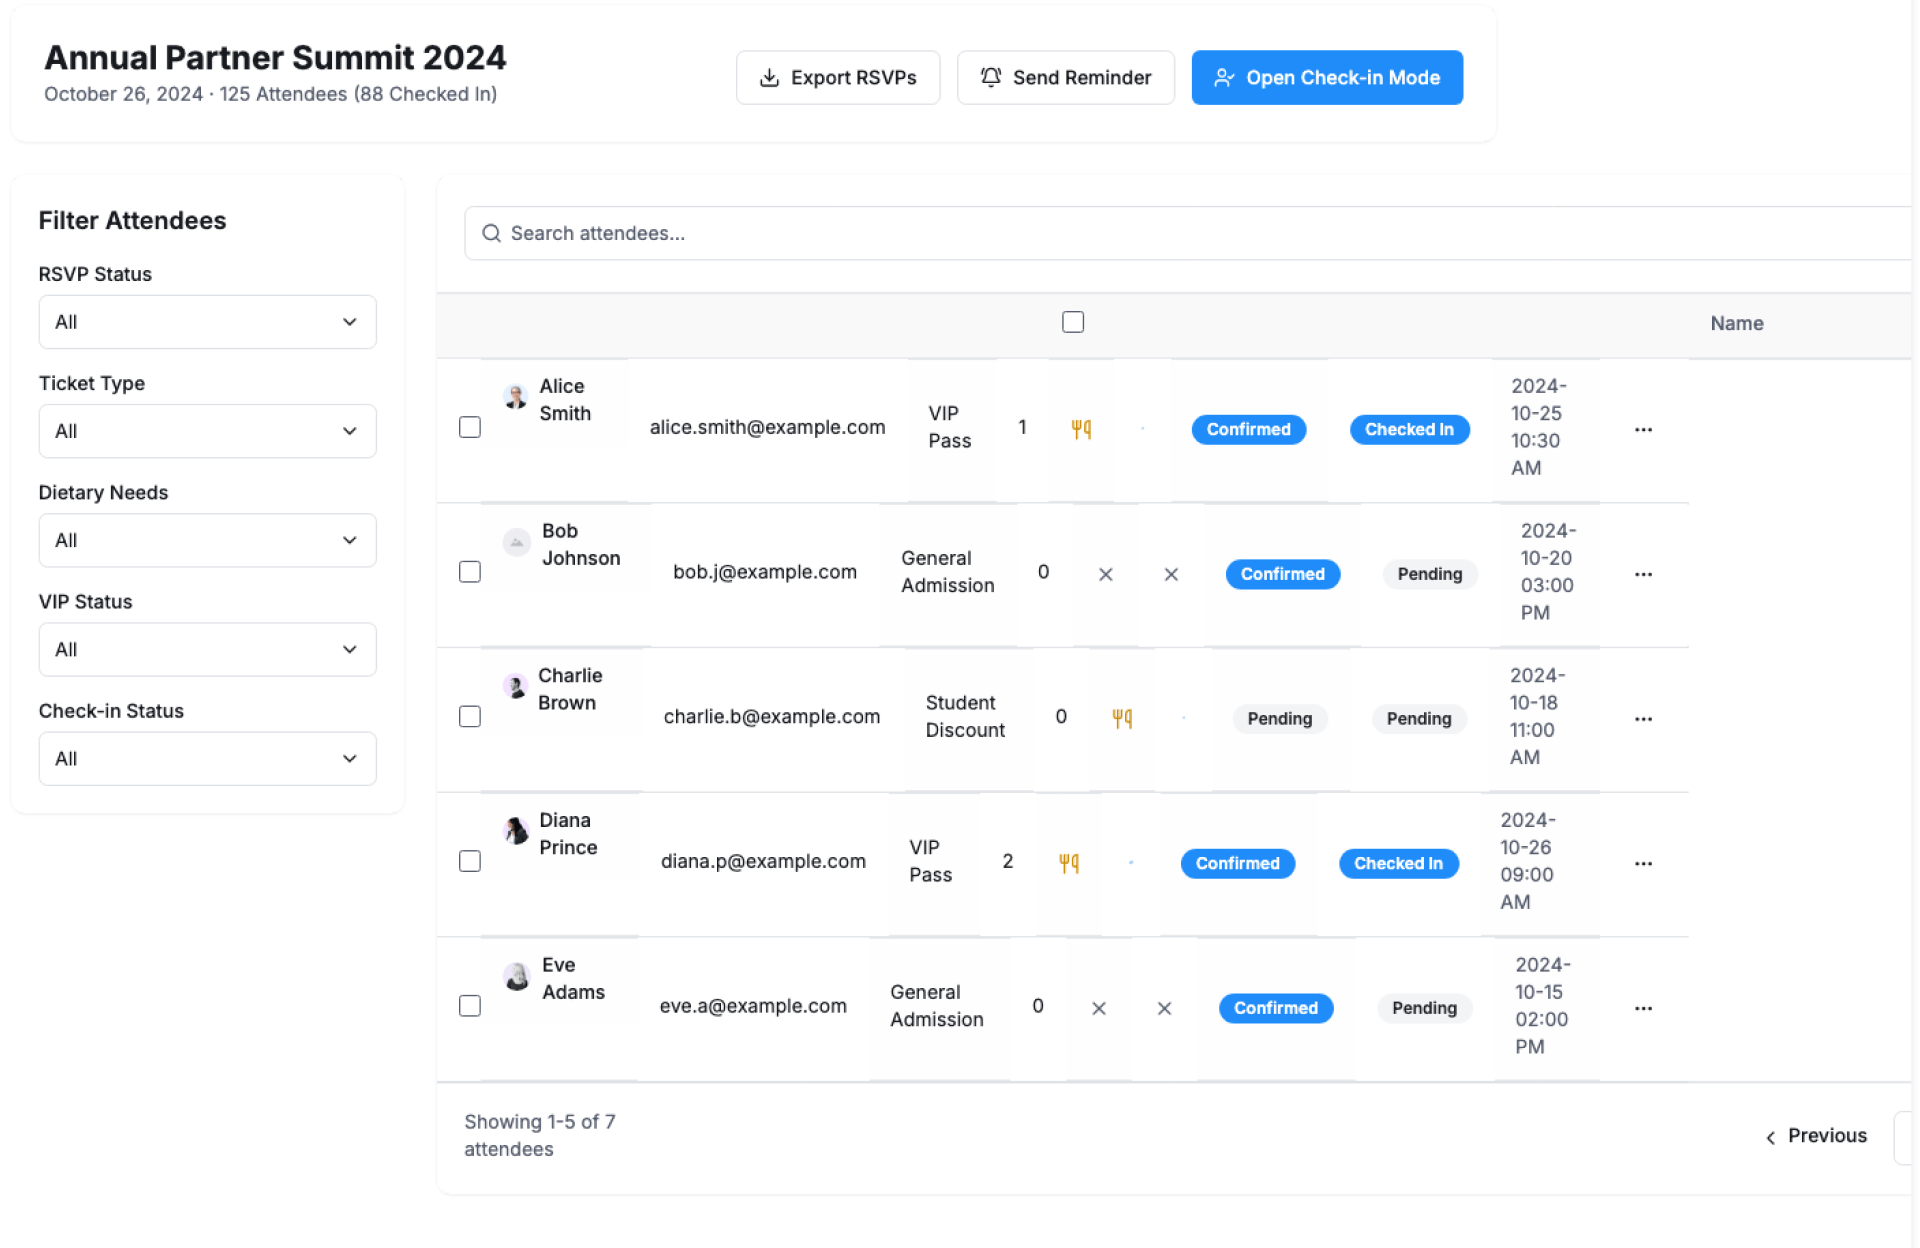Click Charlie Brown's utensils dietary icon
The width and height of the screenshot is (1920, 1248).
(1122, 718)
